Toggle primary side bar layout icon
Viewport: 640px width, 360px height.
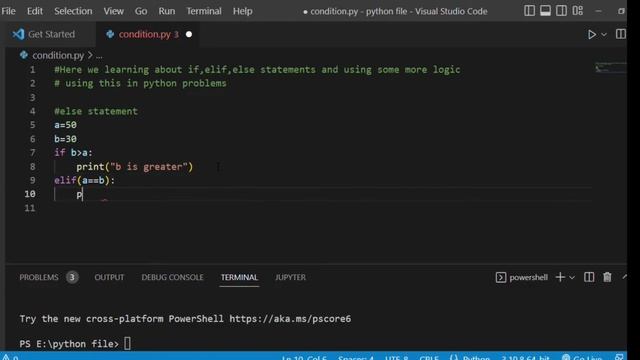pyautogui.click(x=529, y=11)
